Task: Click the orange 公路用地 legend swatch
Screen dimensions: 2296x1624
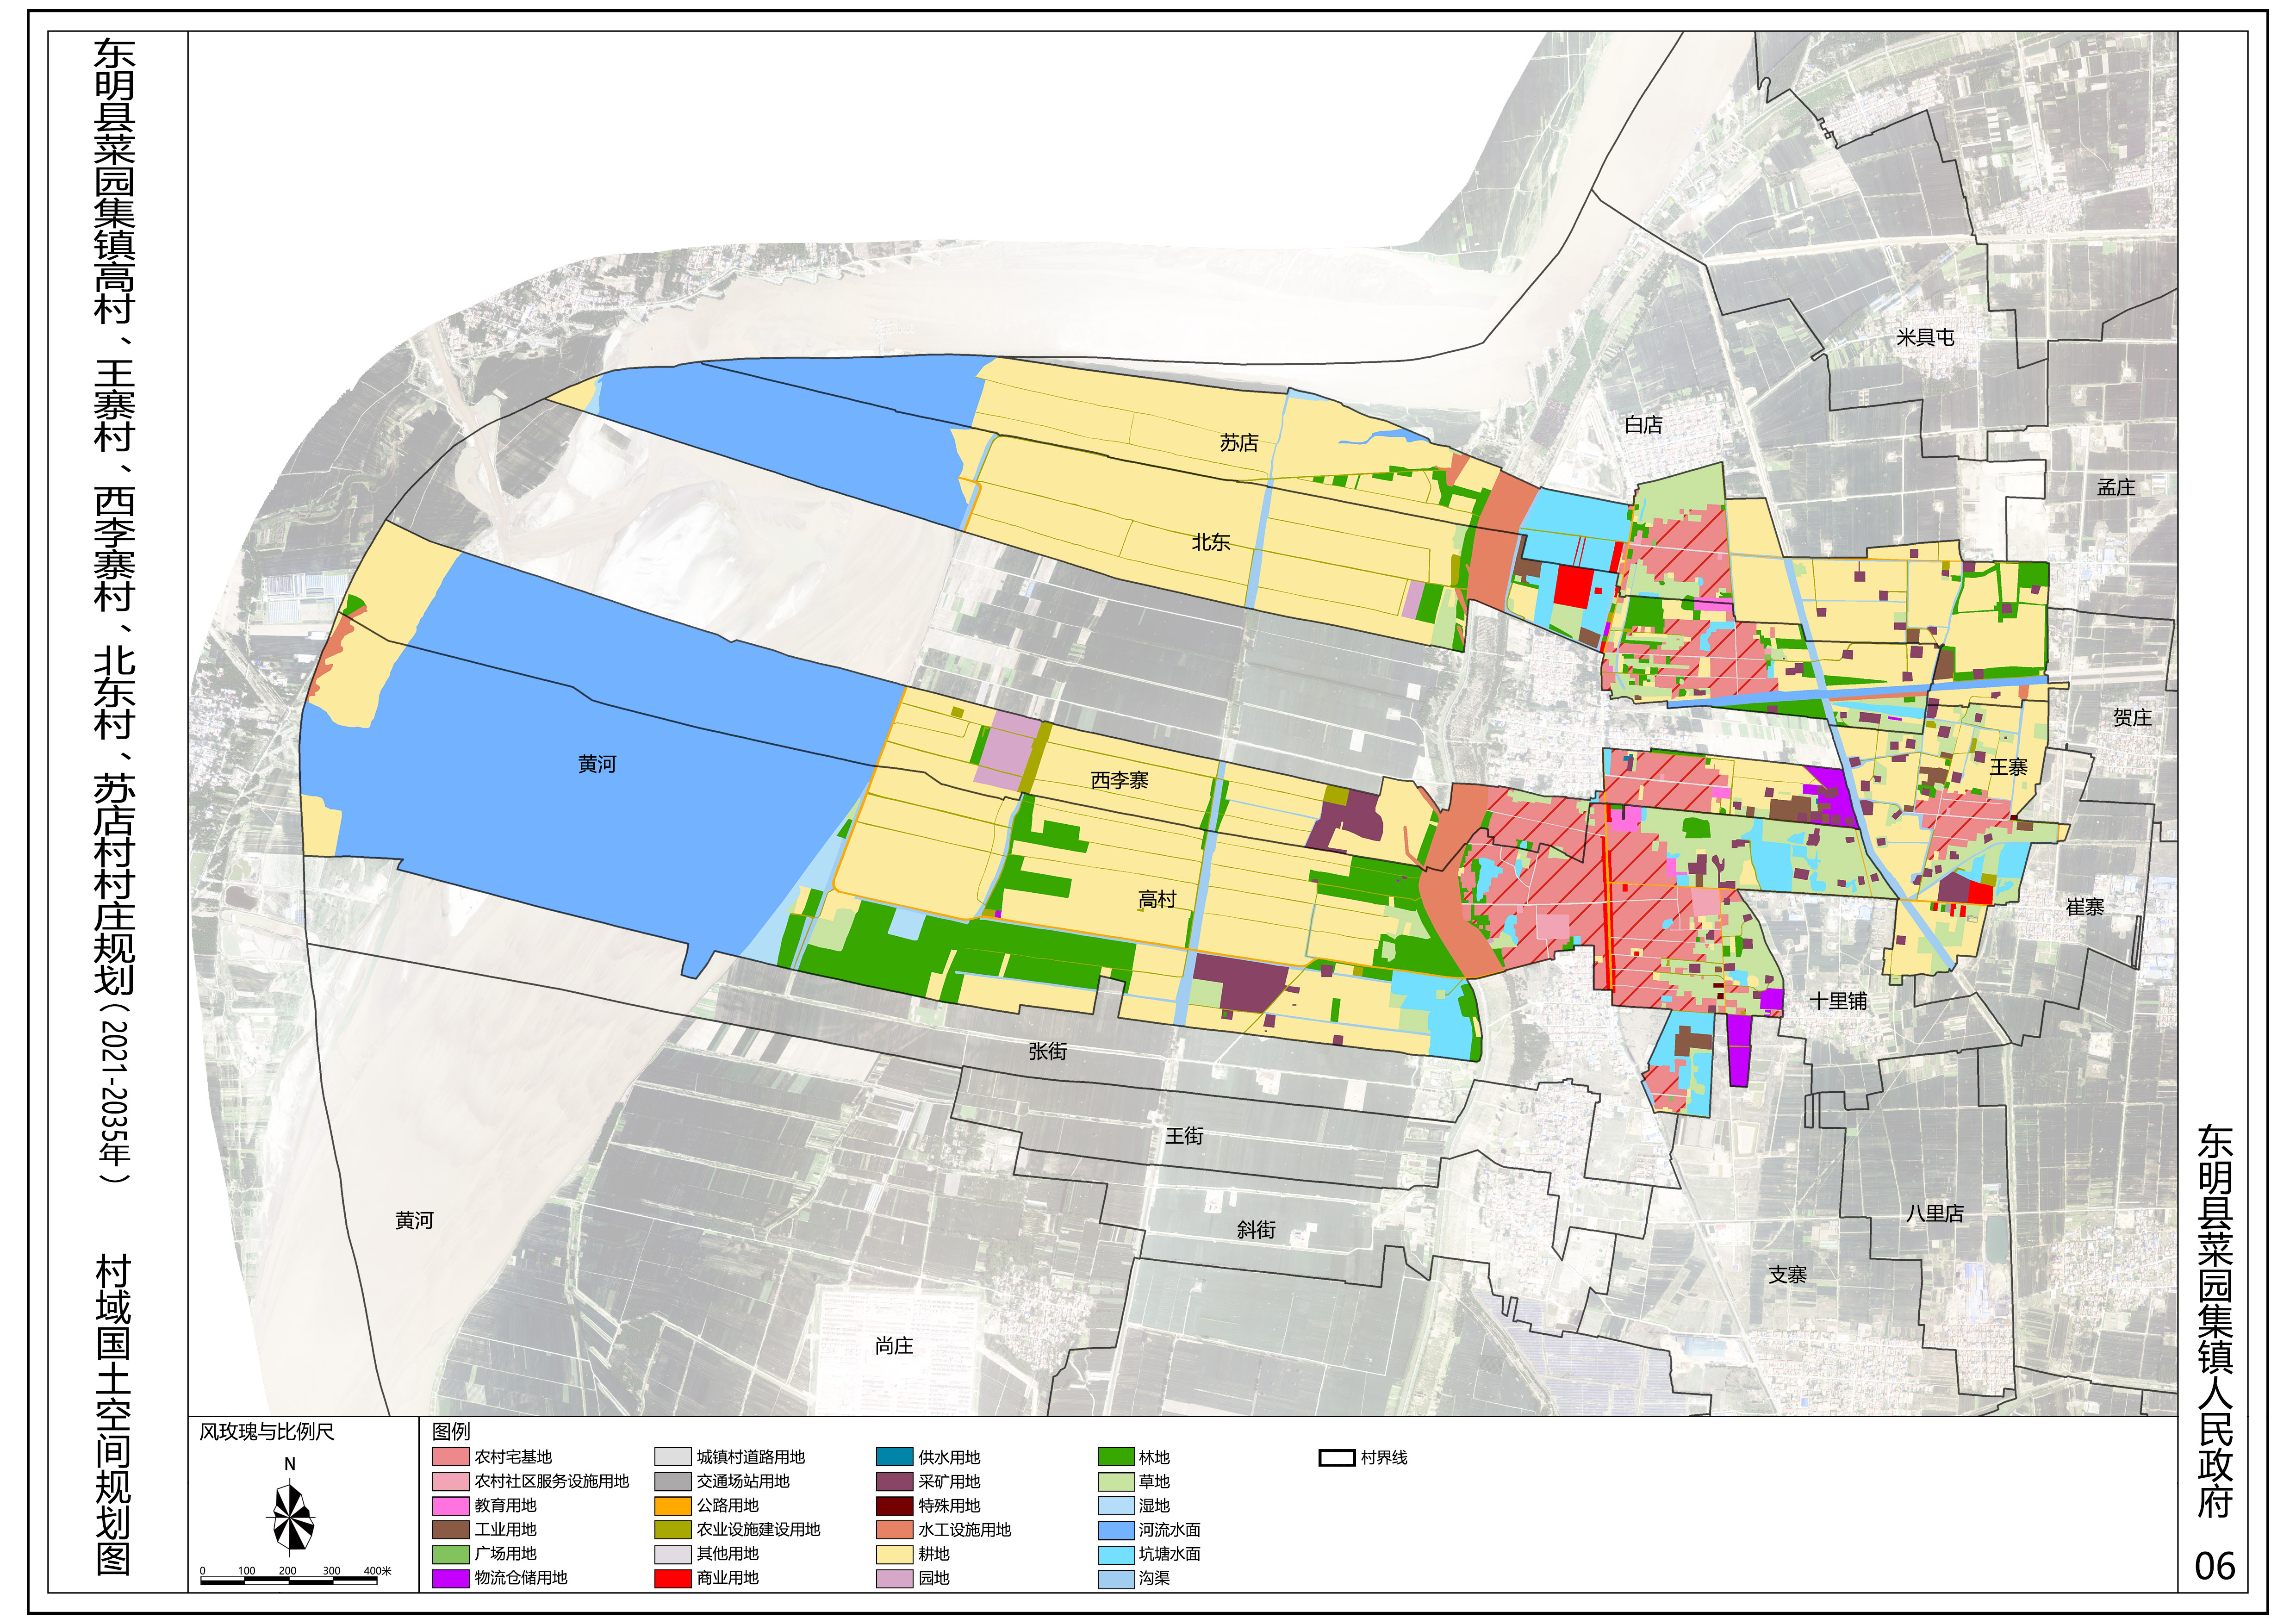Action: coord(672,1506)
